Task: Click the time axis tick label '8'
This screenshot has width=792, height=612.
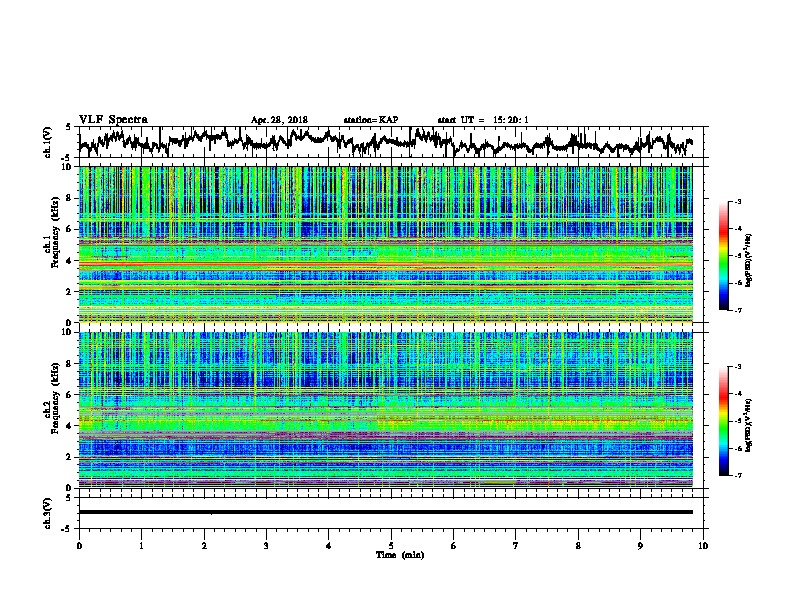Action: [x=578, y=546]
